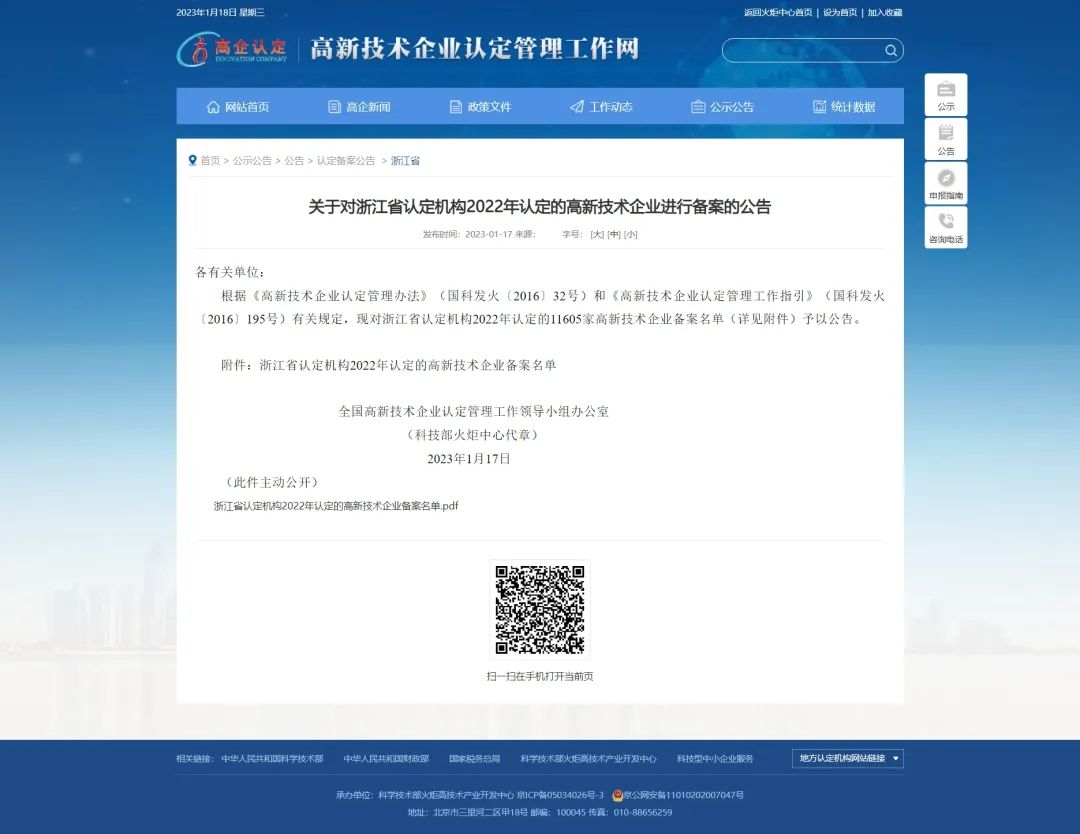Click the 政策文件 document icon
The height and width of the screenshot is (834, 1080).
click(x=454, y=106)
